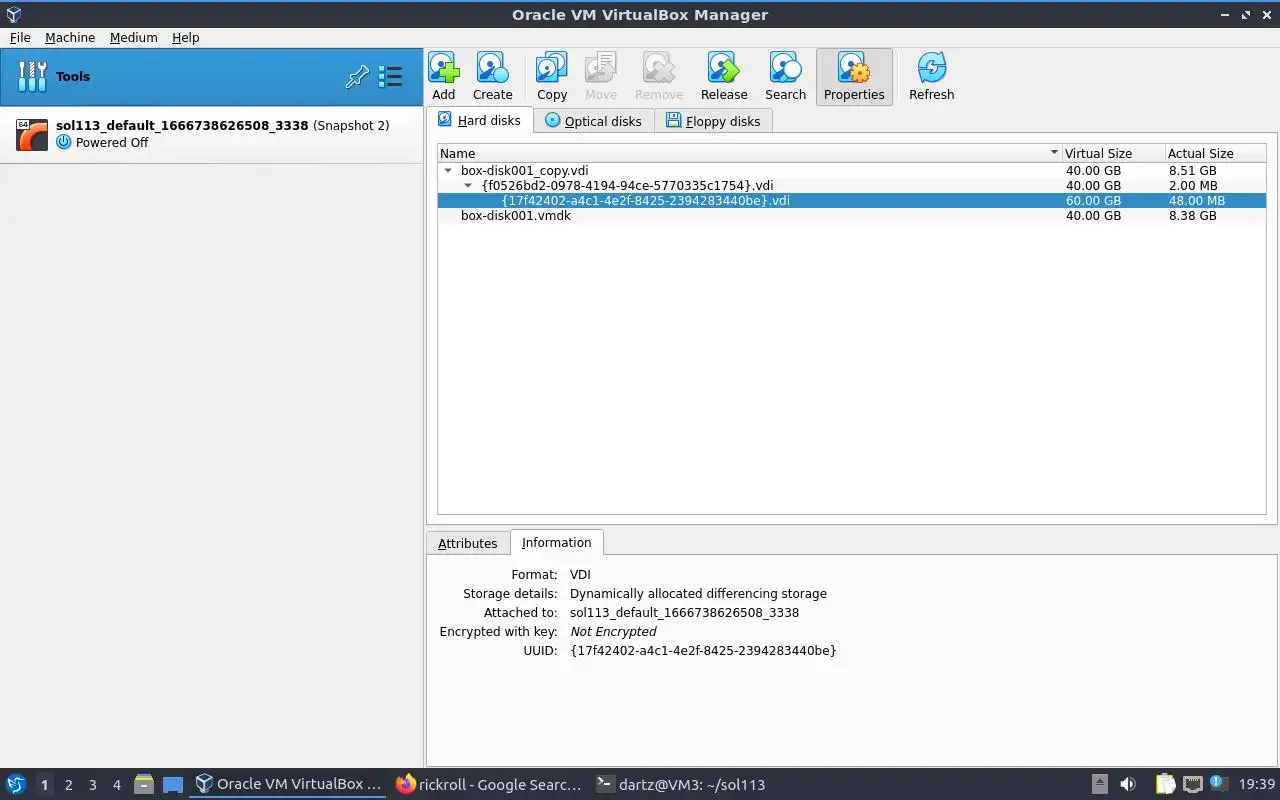Switch to workspace 1 in taskbar
The width and height of the screenshot is (1280, 800).
coord(44,785)
